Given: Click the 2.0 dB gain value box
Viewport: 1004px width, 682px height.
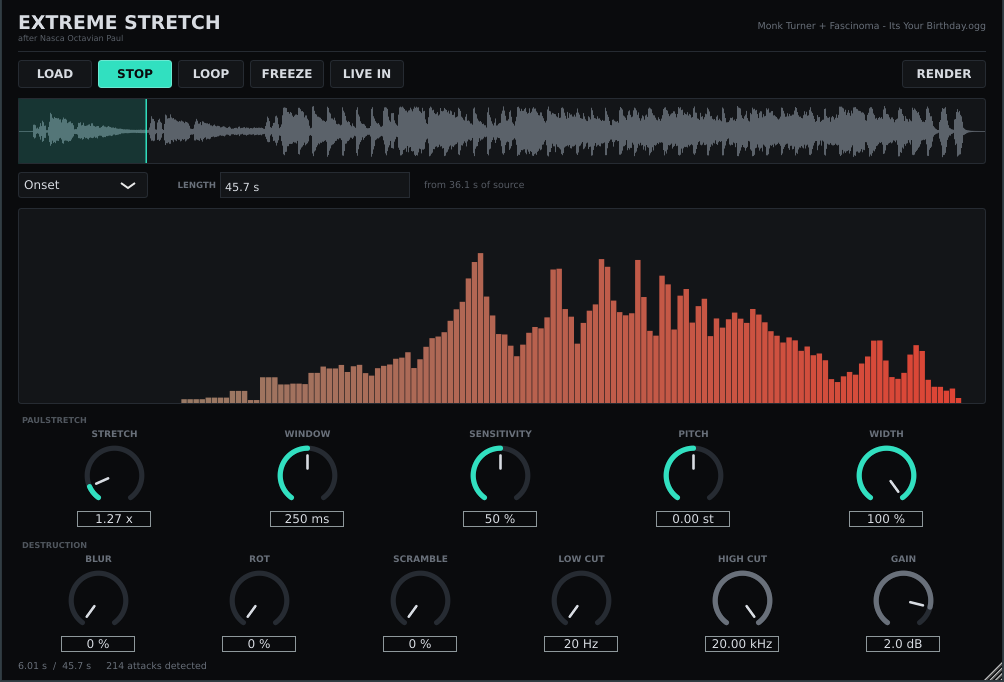Looking at the screenshot, I should [x=903, y=644].
